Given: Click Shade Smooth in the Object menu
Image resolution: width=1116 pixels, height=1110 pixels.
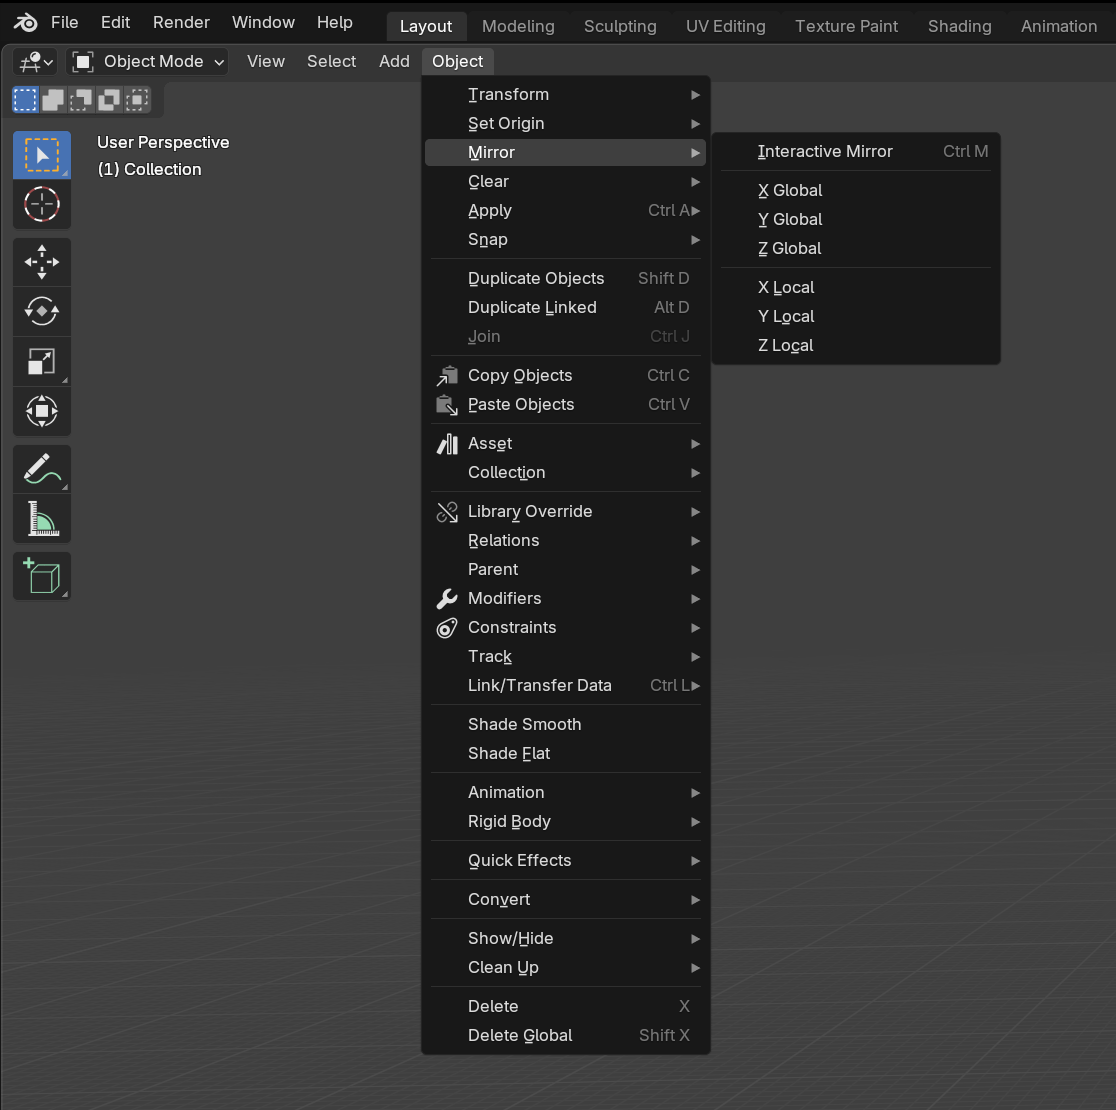Looking at the screenshot, I should tap(524, 724).
